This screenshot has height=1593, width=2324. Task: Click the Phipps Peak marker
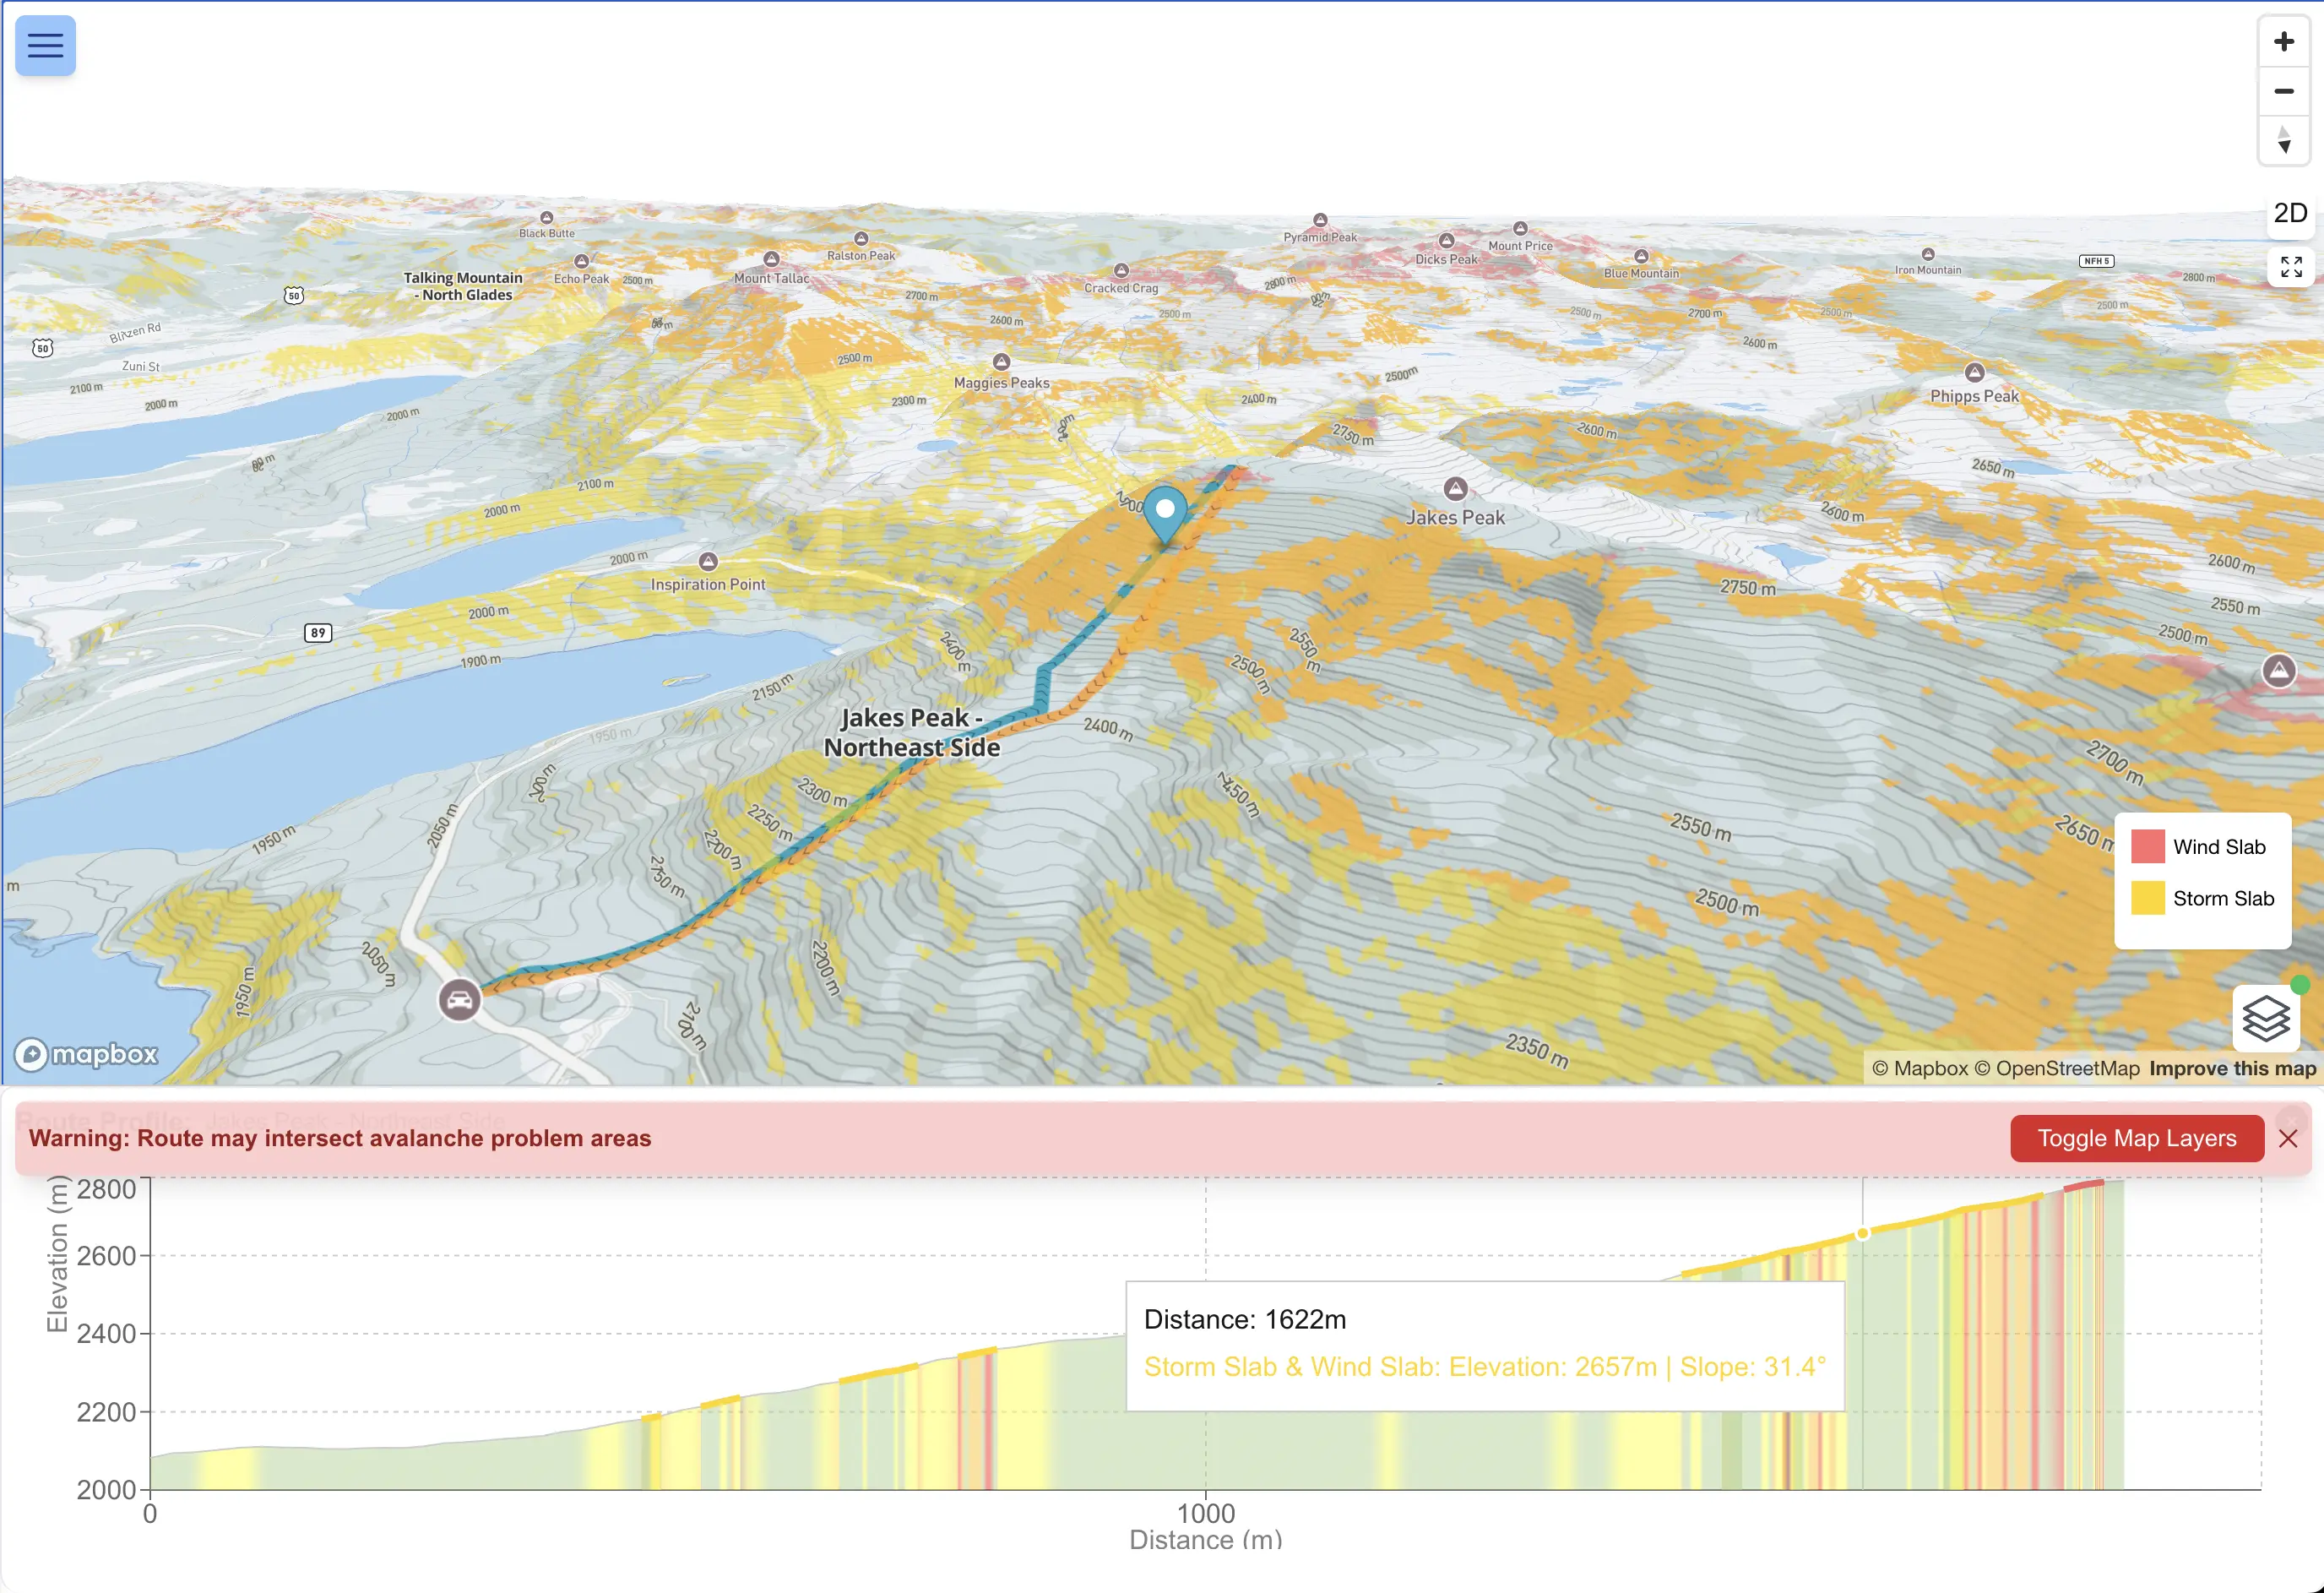[x=1974, y=373]
